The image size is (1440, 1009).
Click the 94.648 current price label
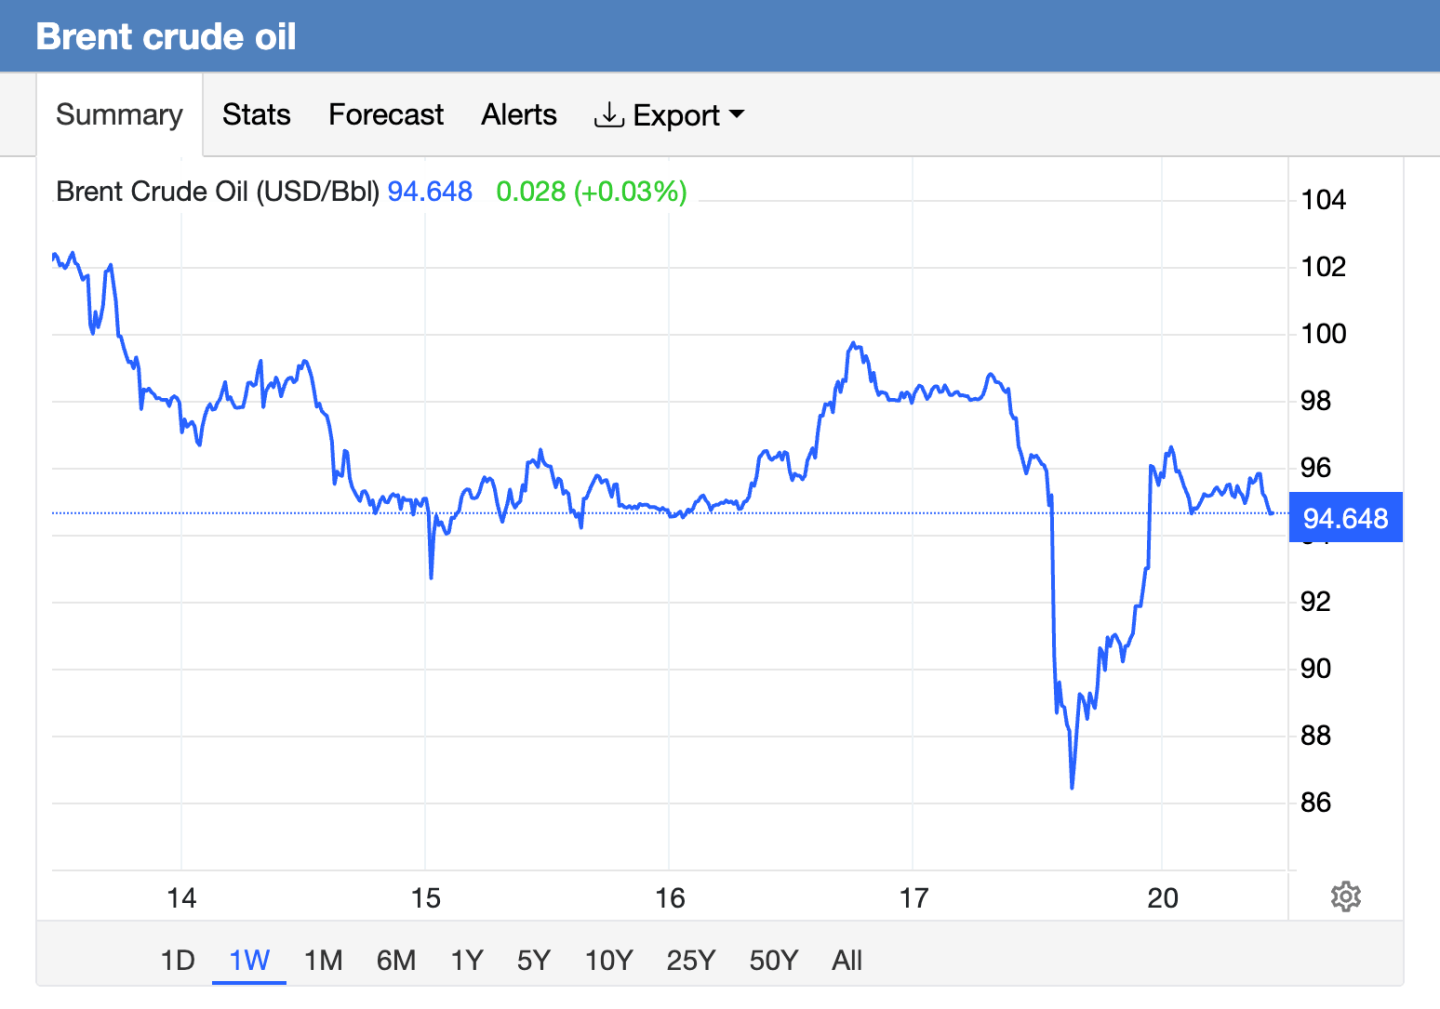click(x=1345, y=518)
